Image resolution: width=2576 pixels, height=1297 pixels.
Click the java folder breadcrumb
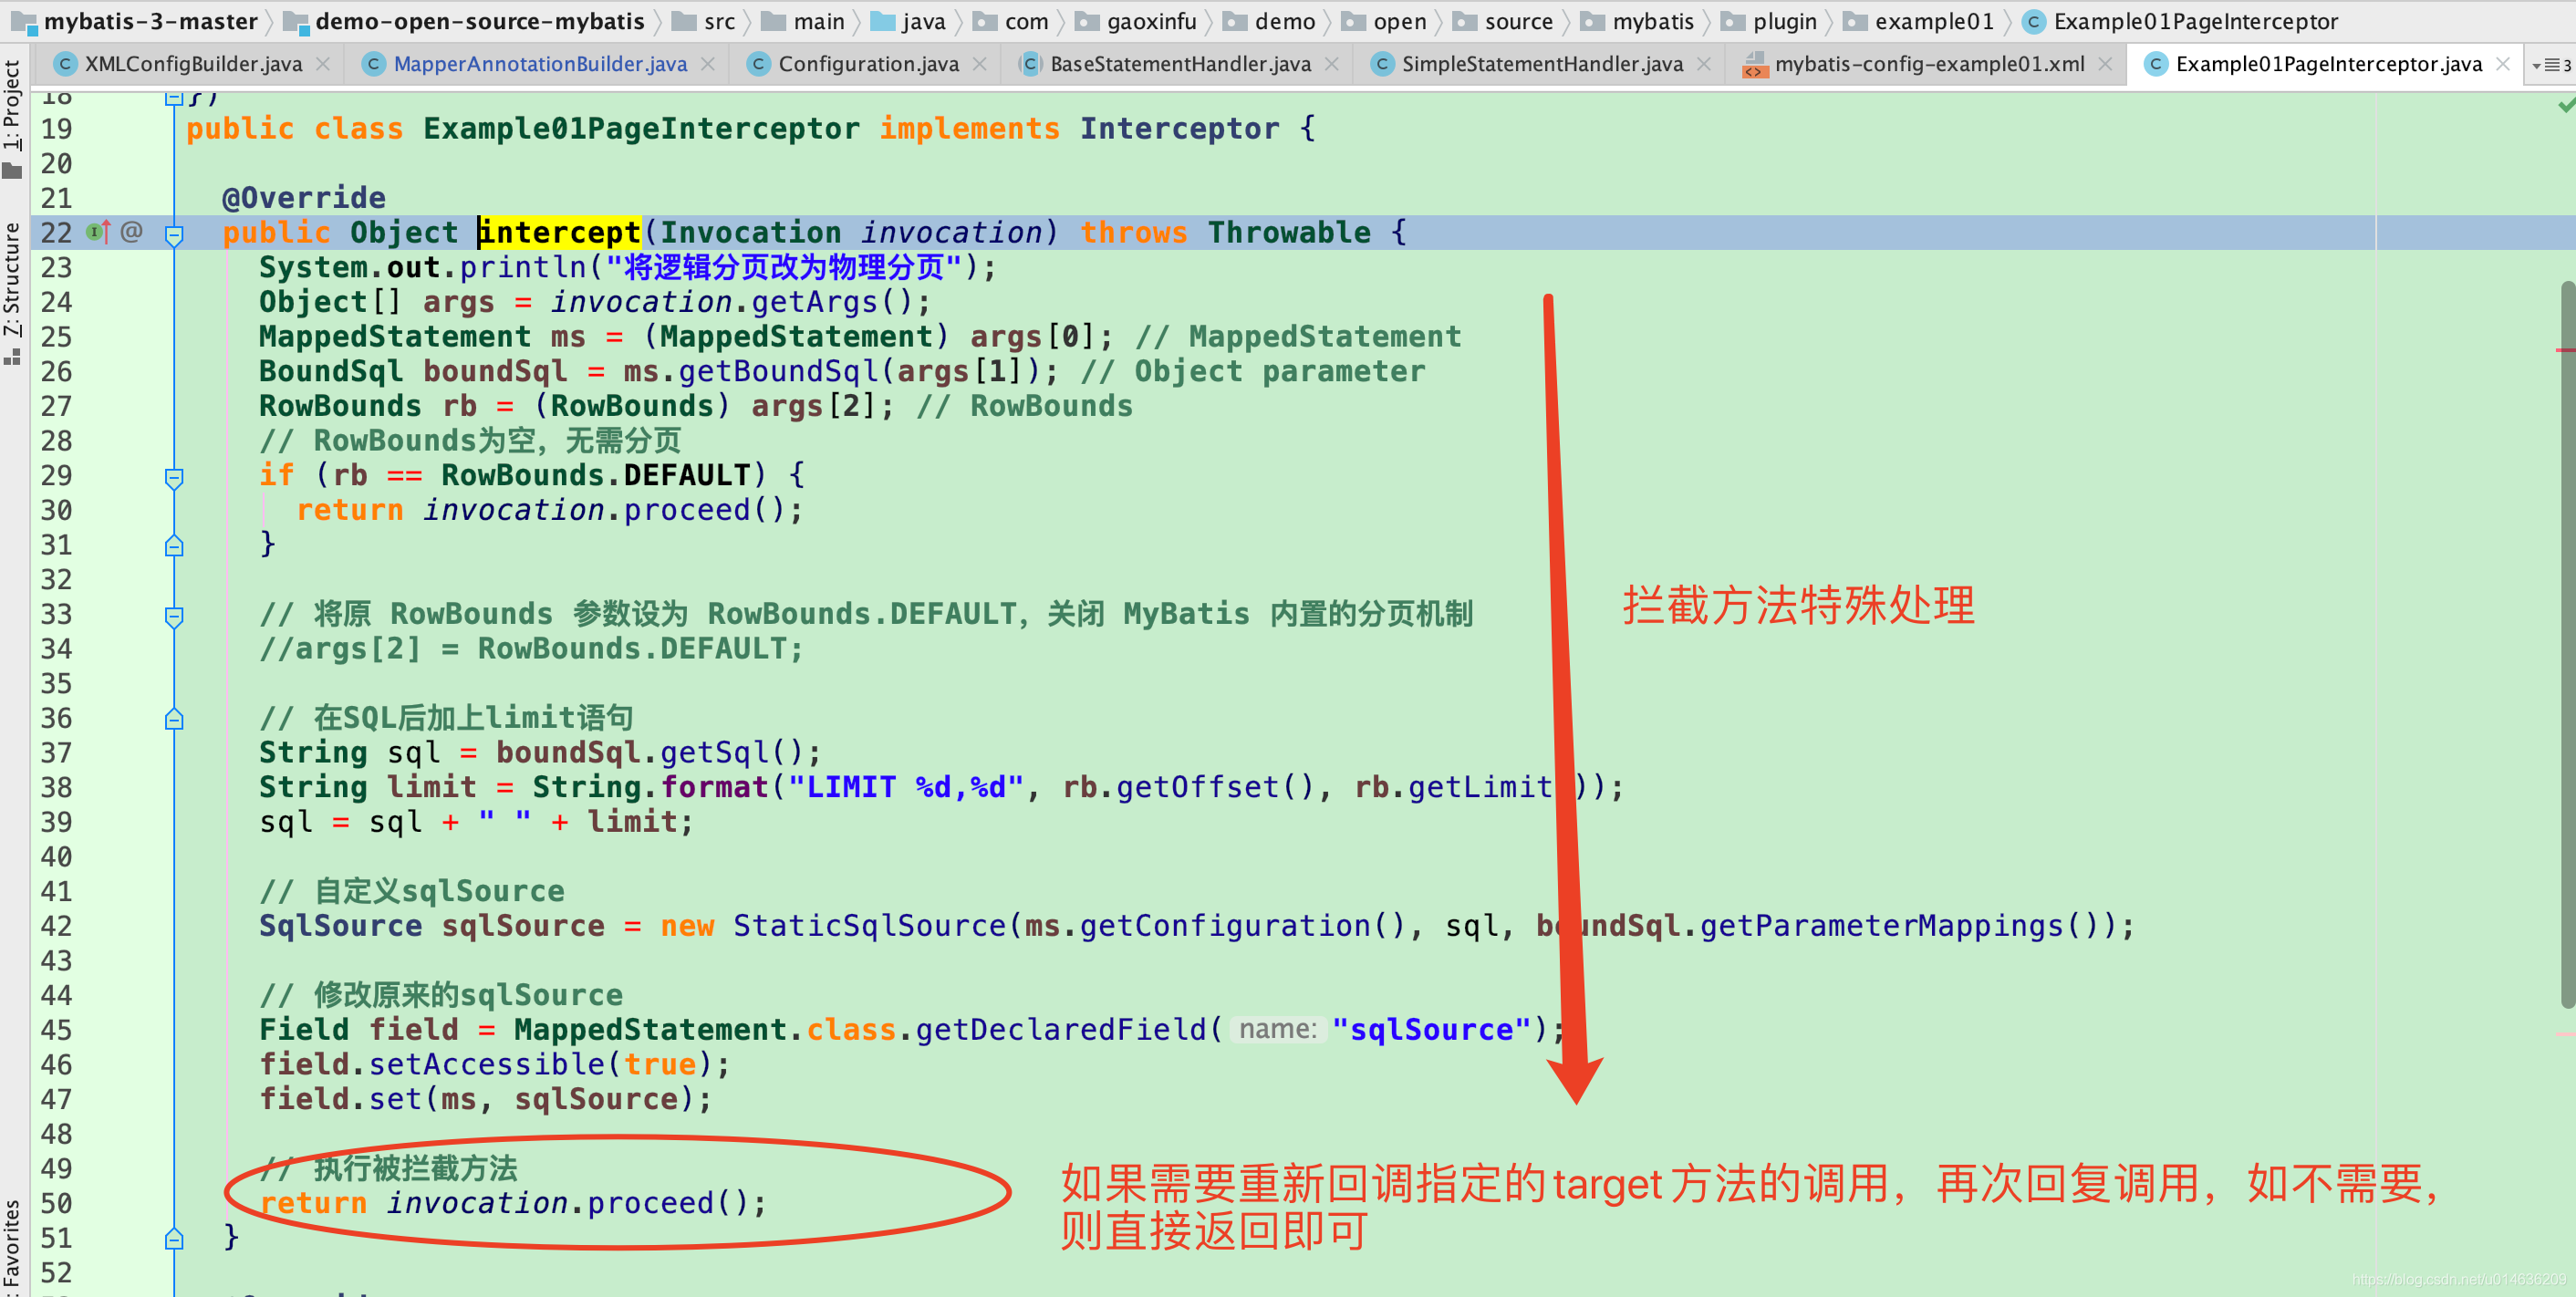(x=909, y=21)
